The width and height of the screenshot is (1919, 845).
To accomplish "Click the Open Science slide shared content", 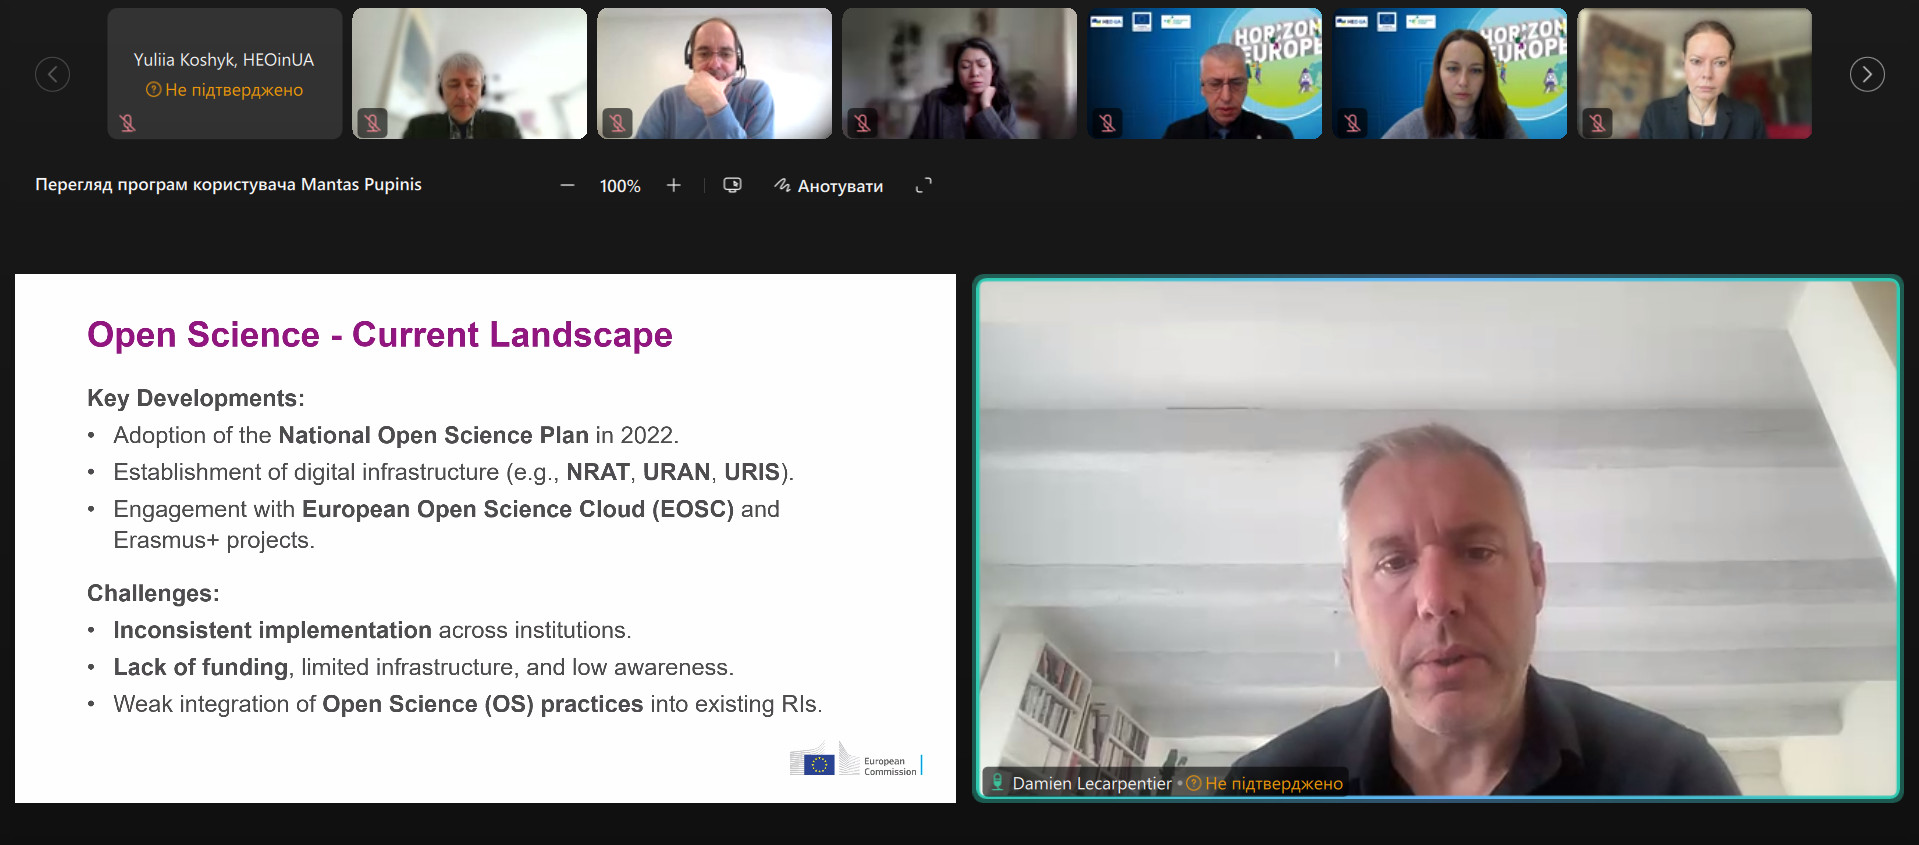I will click(485, 538).
